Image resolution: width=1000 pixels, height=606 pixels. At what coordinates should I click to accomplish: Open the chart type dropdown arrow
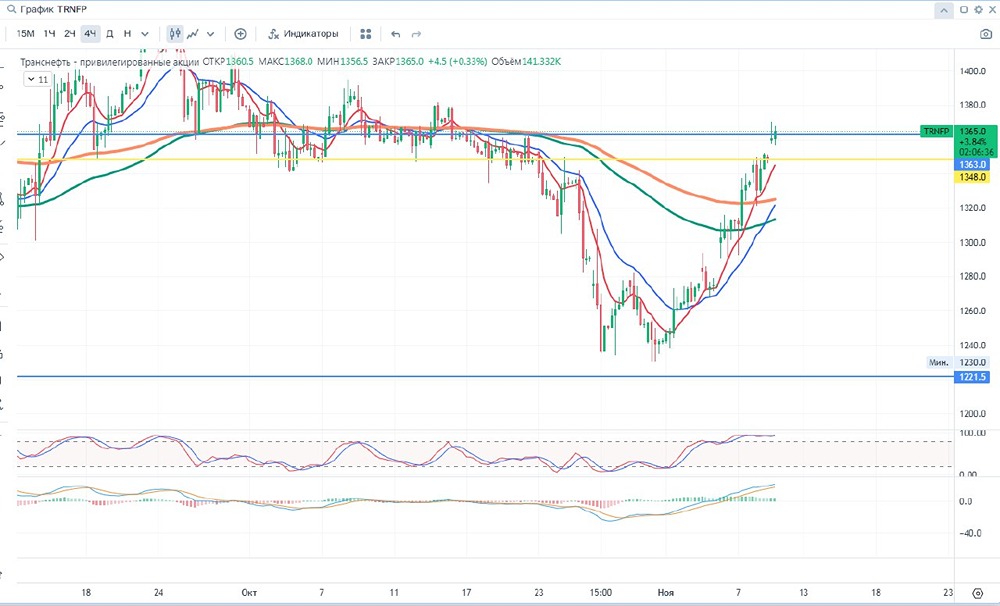210,33
